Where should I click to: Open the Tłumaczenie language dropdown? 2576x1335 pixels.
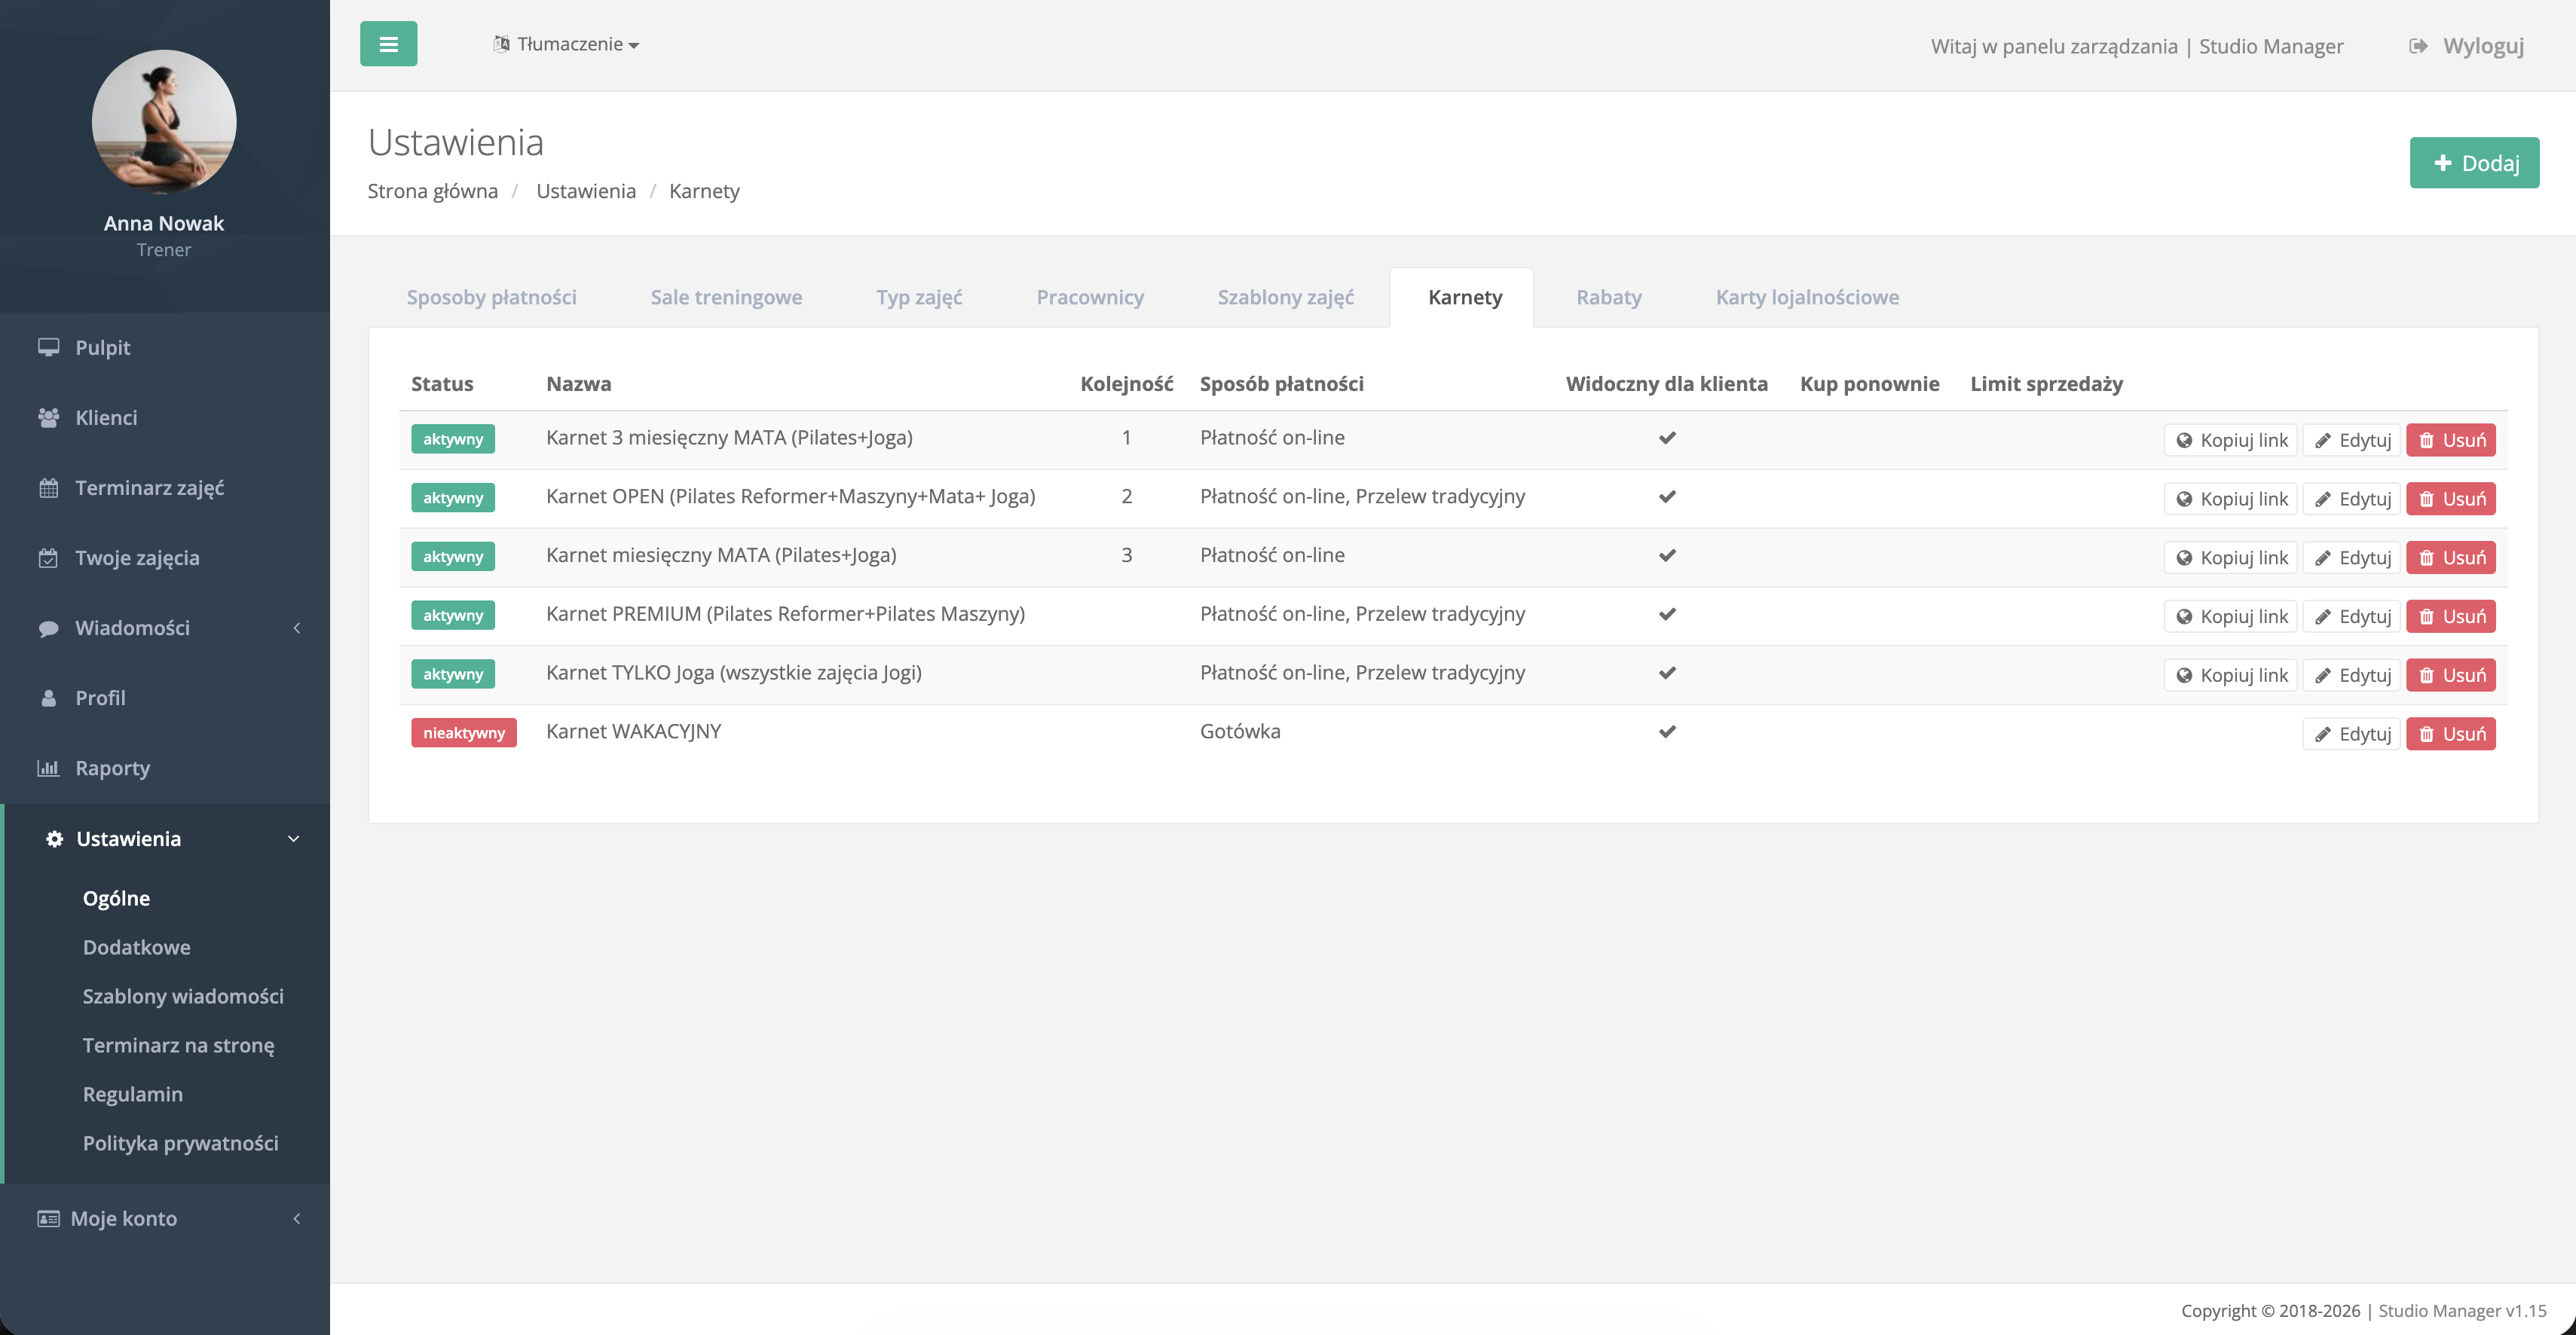pyautogui.click(x=567, y=44)
